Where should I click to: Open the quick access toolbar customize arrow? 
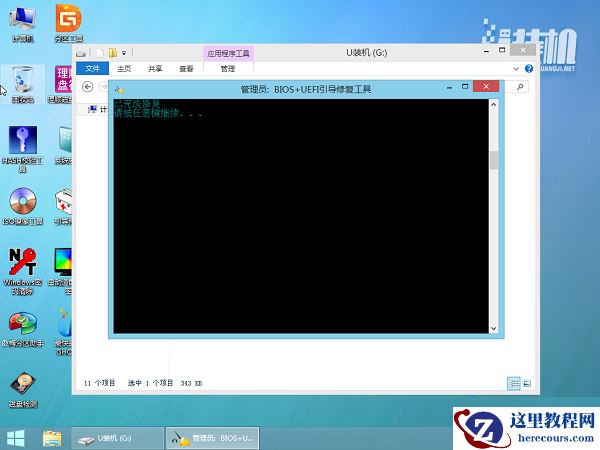click(124, 53)
